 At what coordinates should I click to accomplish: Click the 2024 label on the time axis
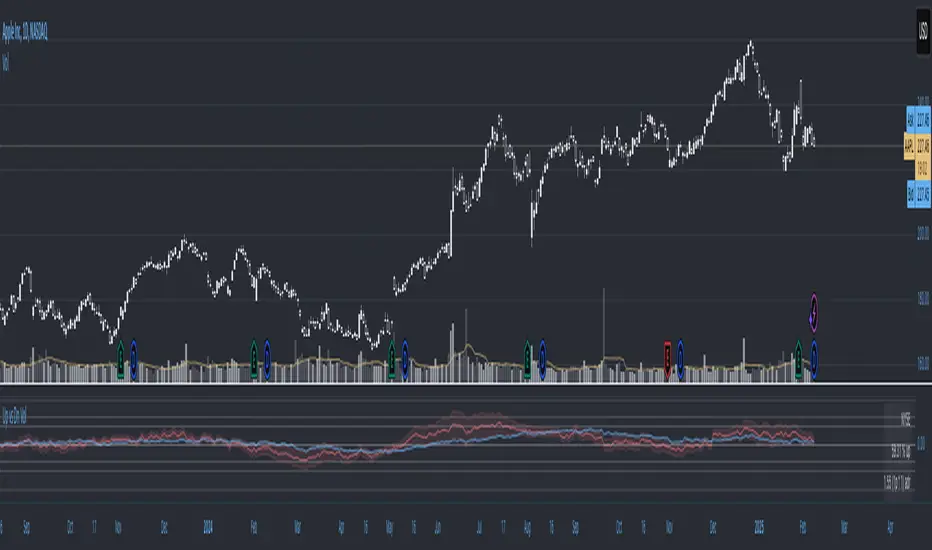207,527
